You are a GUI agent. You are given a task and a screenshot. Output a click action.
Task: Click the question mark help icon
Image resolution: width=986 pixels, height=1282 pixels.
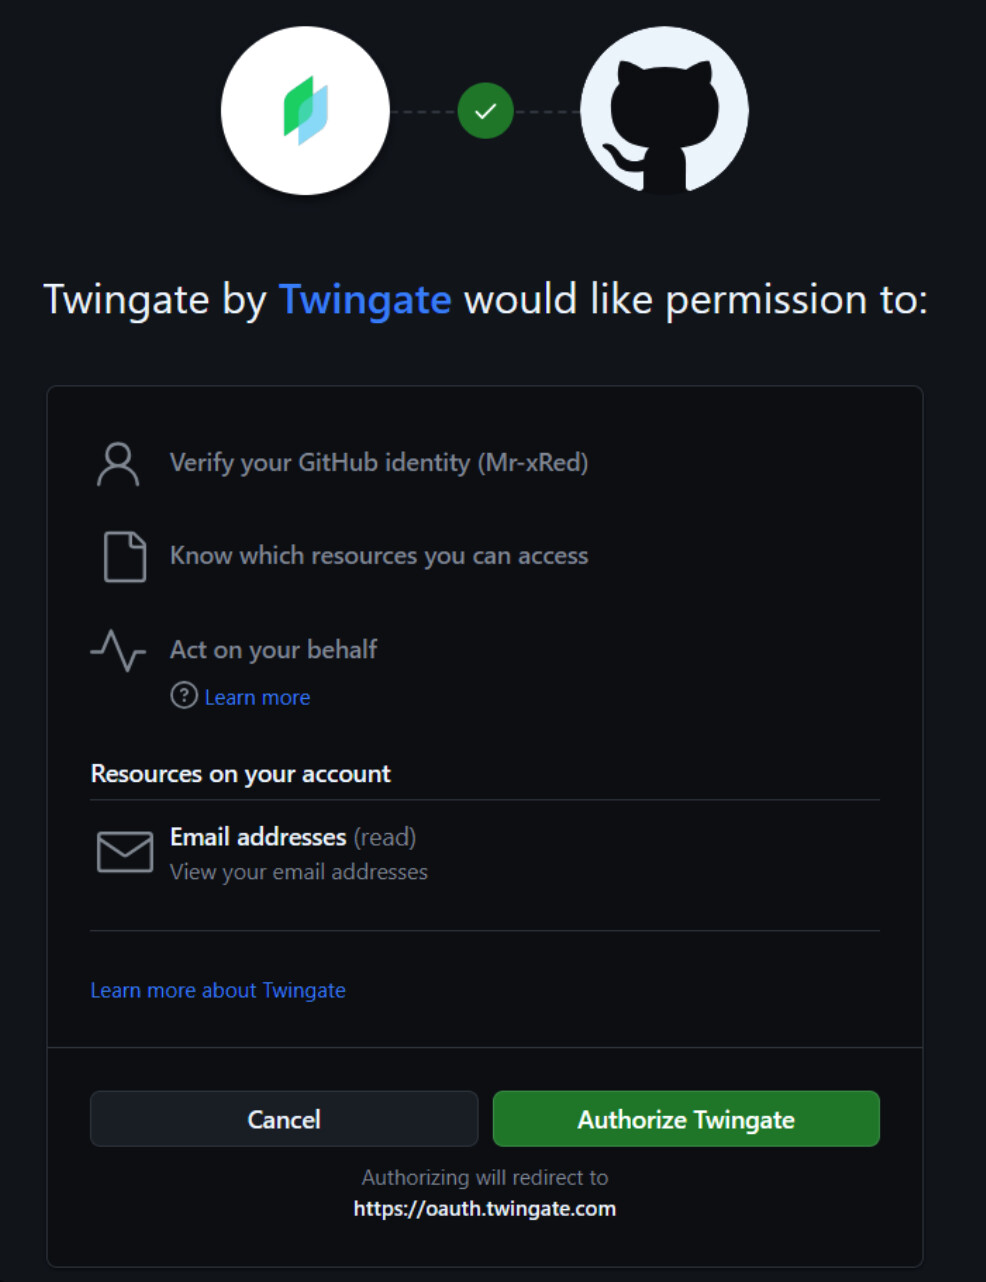pyautogui.click(x=184, y=695)
